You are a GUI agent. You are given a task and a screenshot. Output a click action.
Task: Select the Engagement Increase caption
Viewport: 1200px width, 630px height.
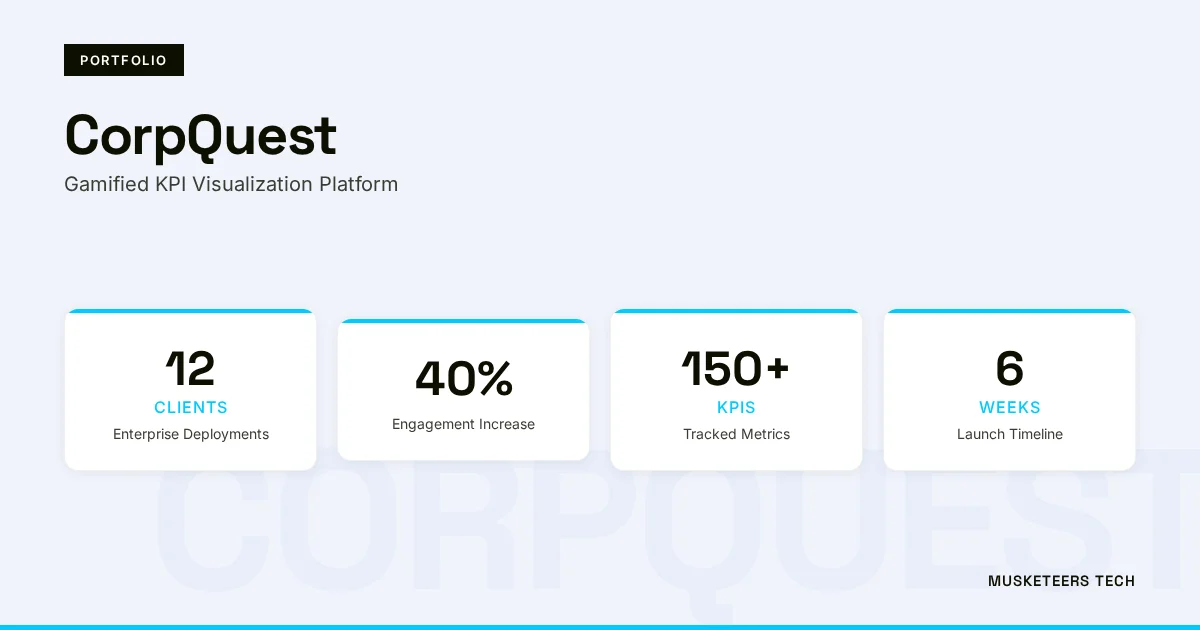(463, 424)
